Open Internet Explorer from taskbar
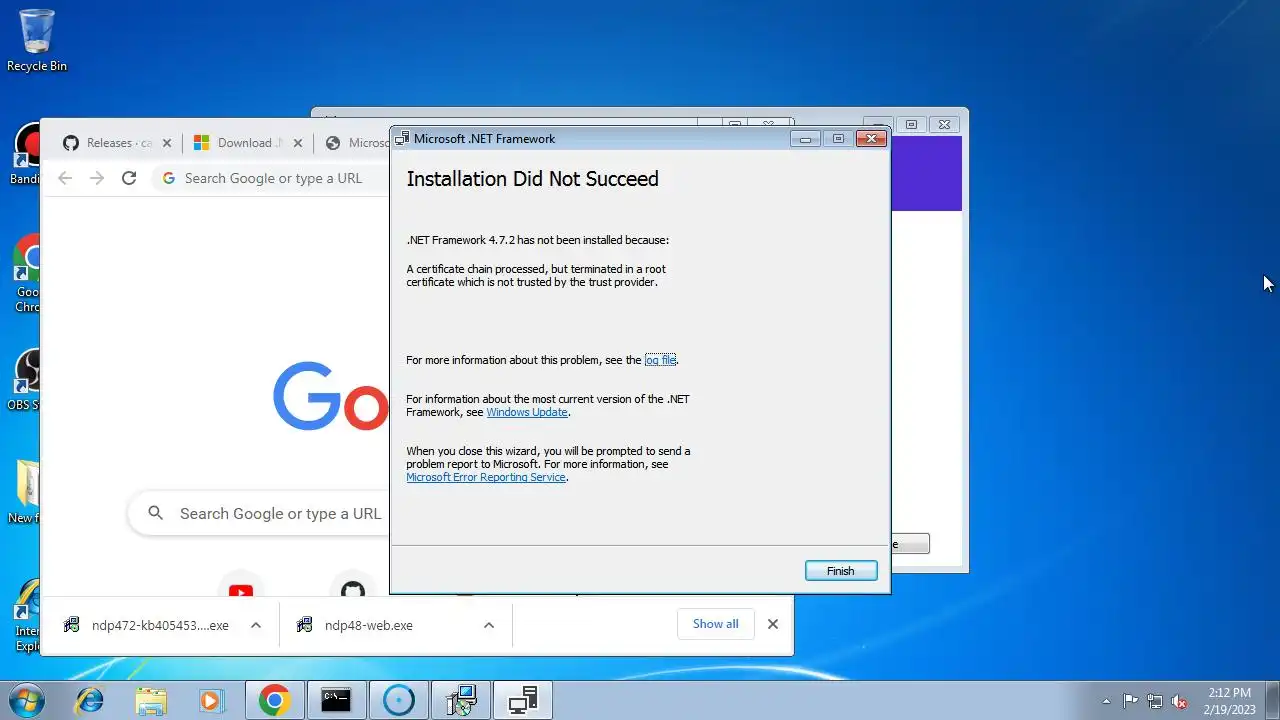The width and height of the screenshot is (1280, 720). (x=90, y=700)
